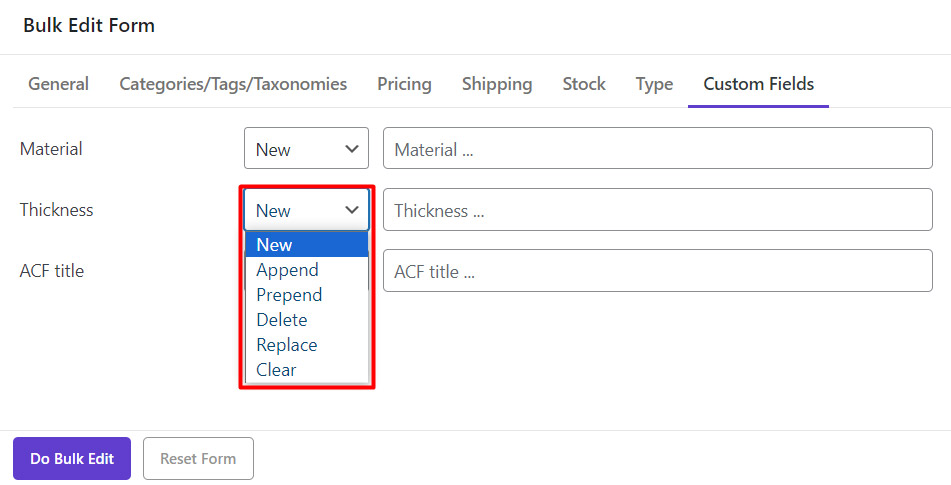
Task: Click the Material text input field
Action: (x=657, y=149)
